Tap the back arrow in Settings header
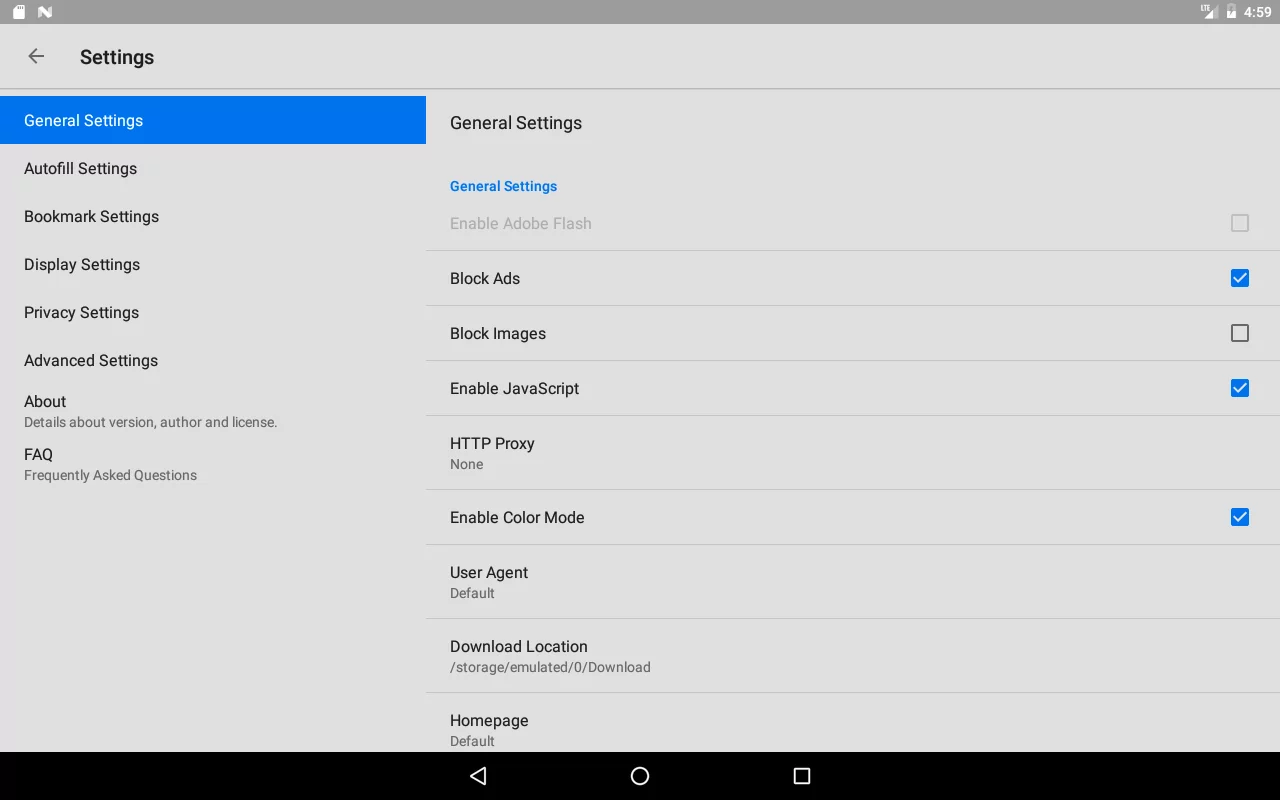The width and height of the screenshot is (1280, 800). (36, 56)
